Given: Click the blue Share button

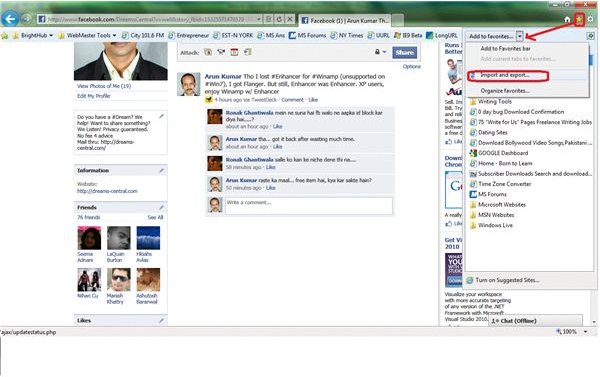Looking at the screenshot, I should click(x=404, y=52).
